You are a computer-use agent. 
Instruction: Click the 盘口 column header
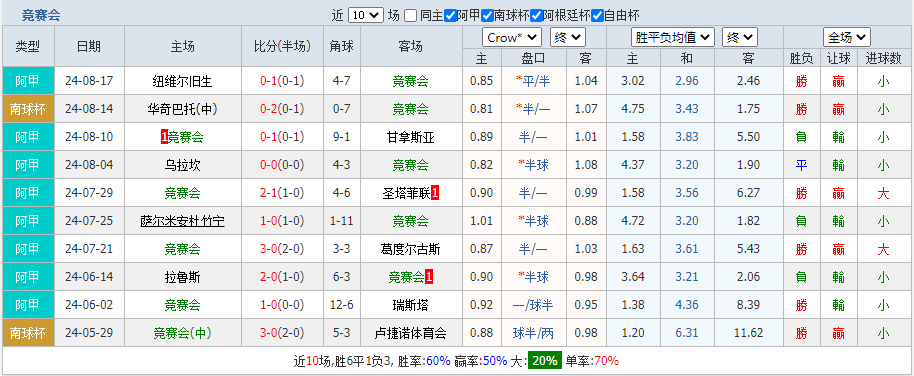533,58
